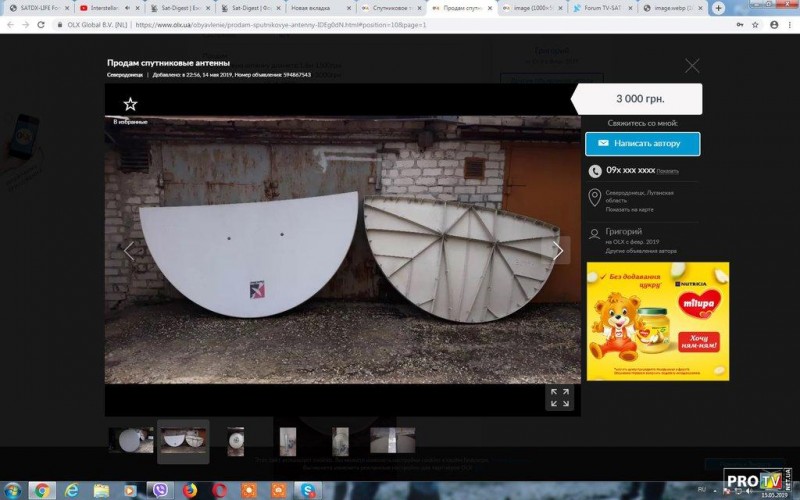Go to next photo with right arrow
This screenshot has width=800, height=500.
click(557, 251)
